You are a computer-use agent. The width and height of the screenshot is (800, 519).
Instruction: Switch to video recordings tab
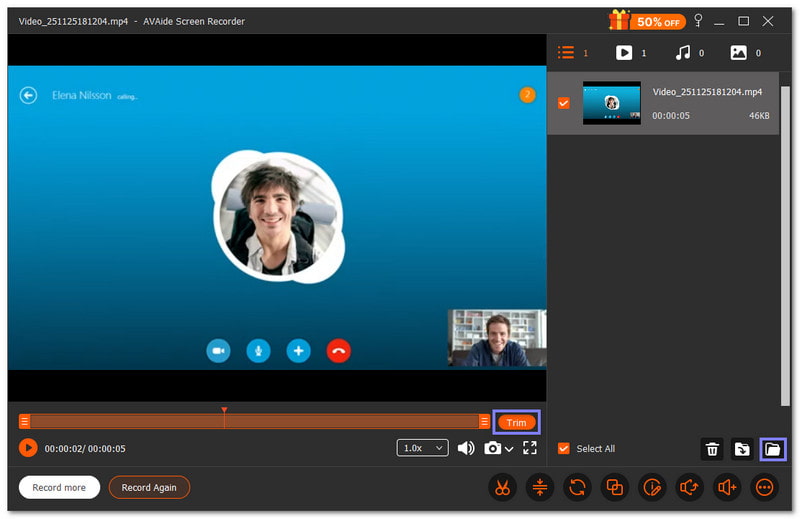[x=631, y=53]
